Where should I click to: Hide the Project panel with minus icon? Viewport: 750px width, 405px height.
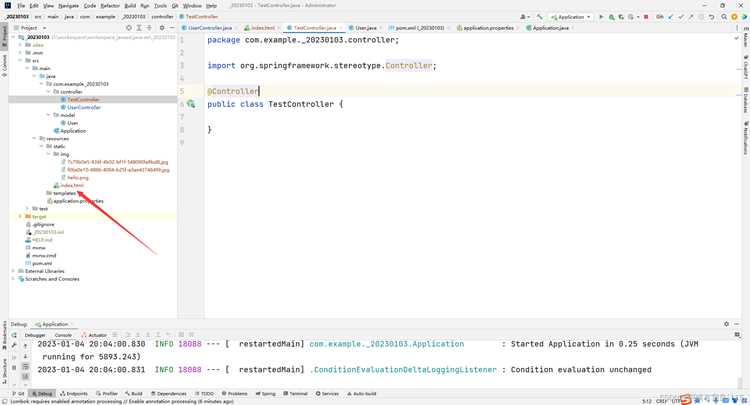coord(172,28)
